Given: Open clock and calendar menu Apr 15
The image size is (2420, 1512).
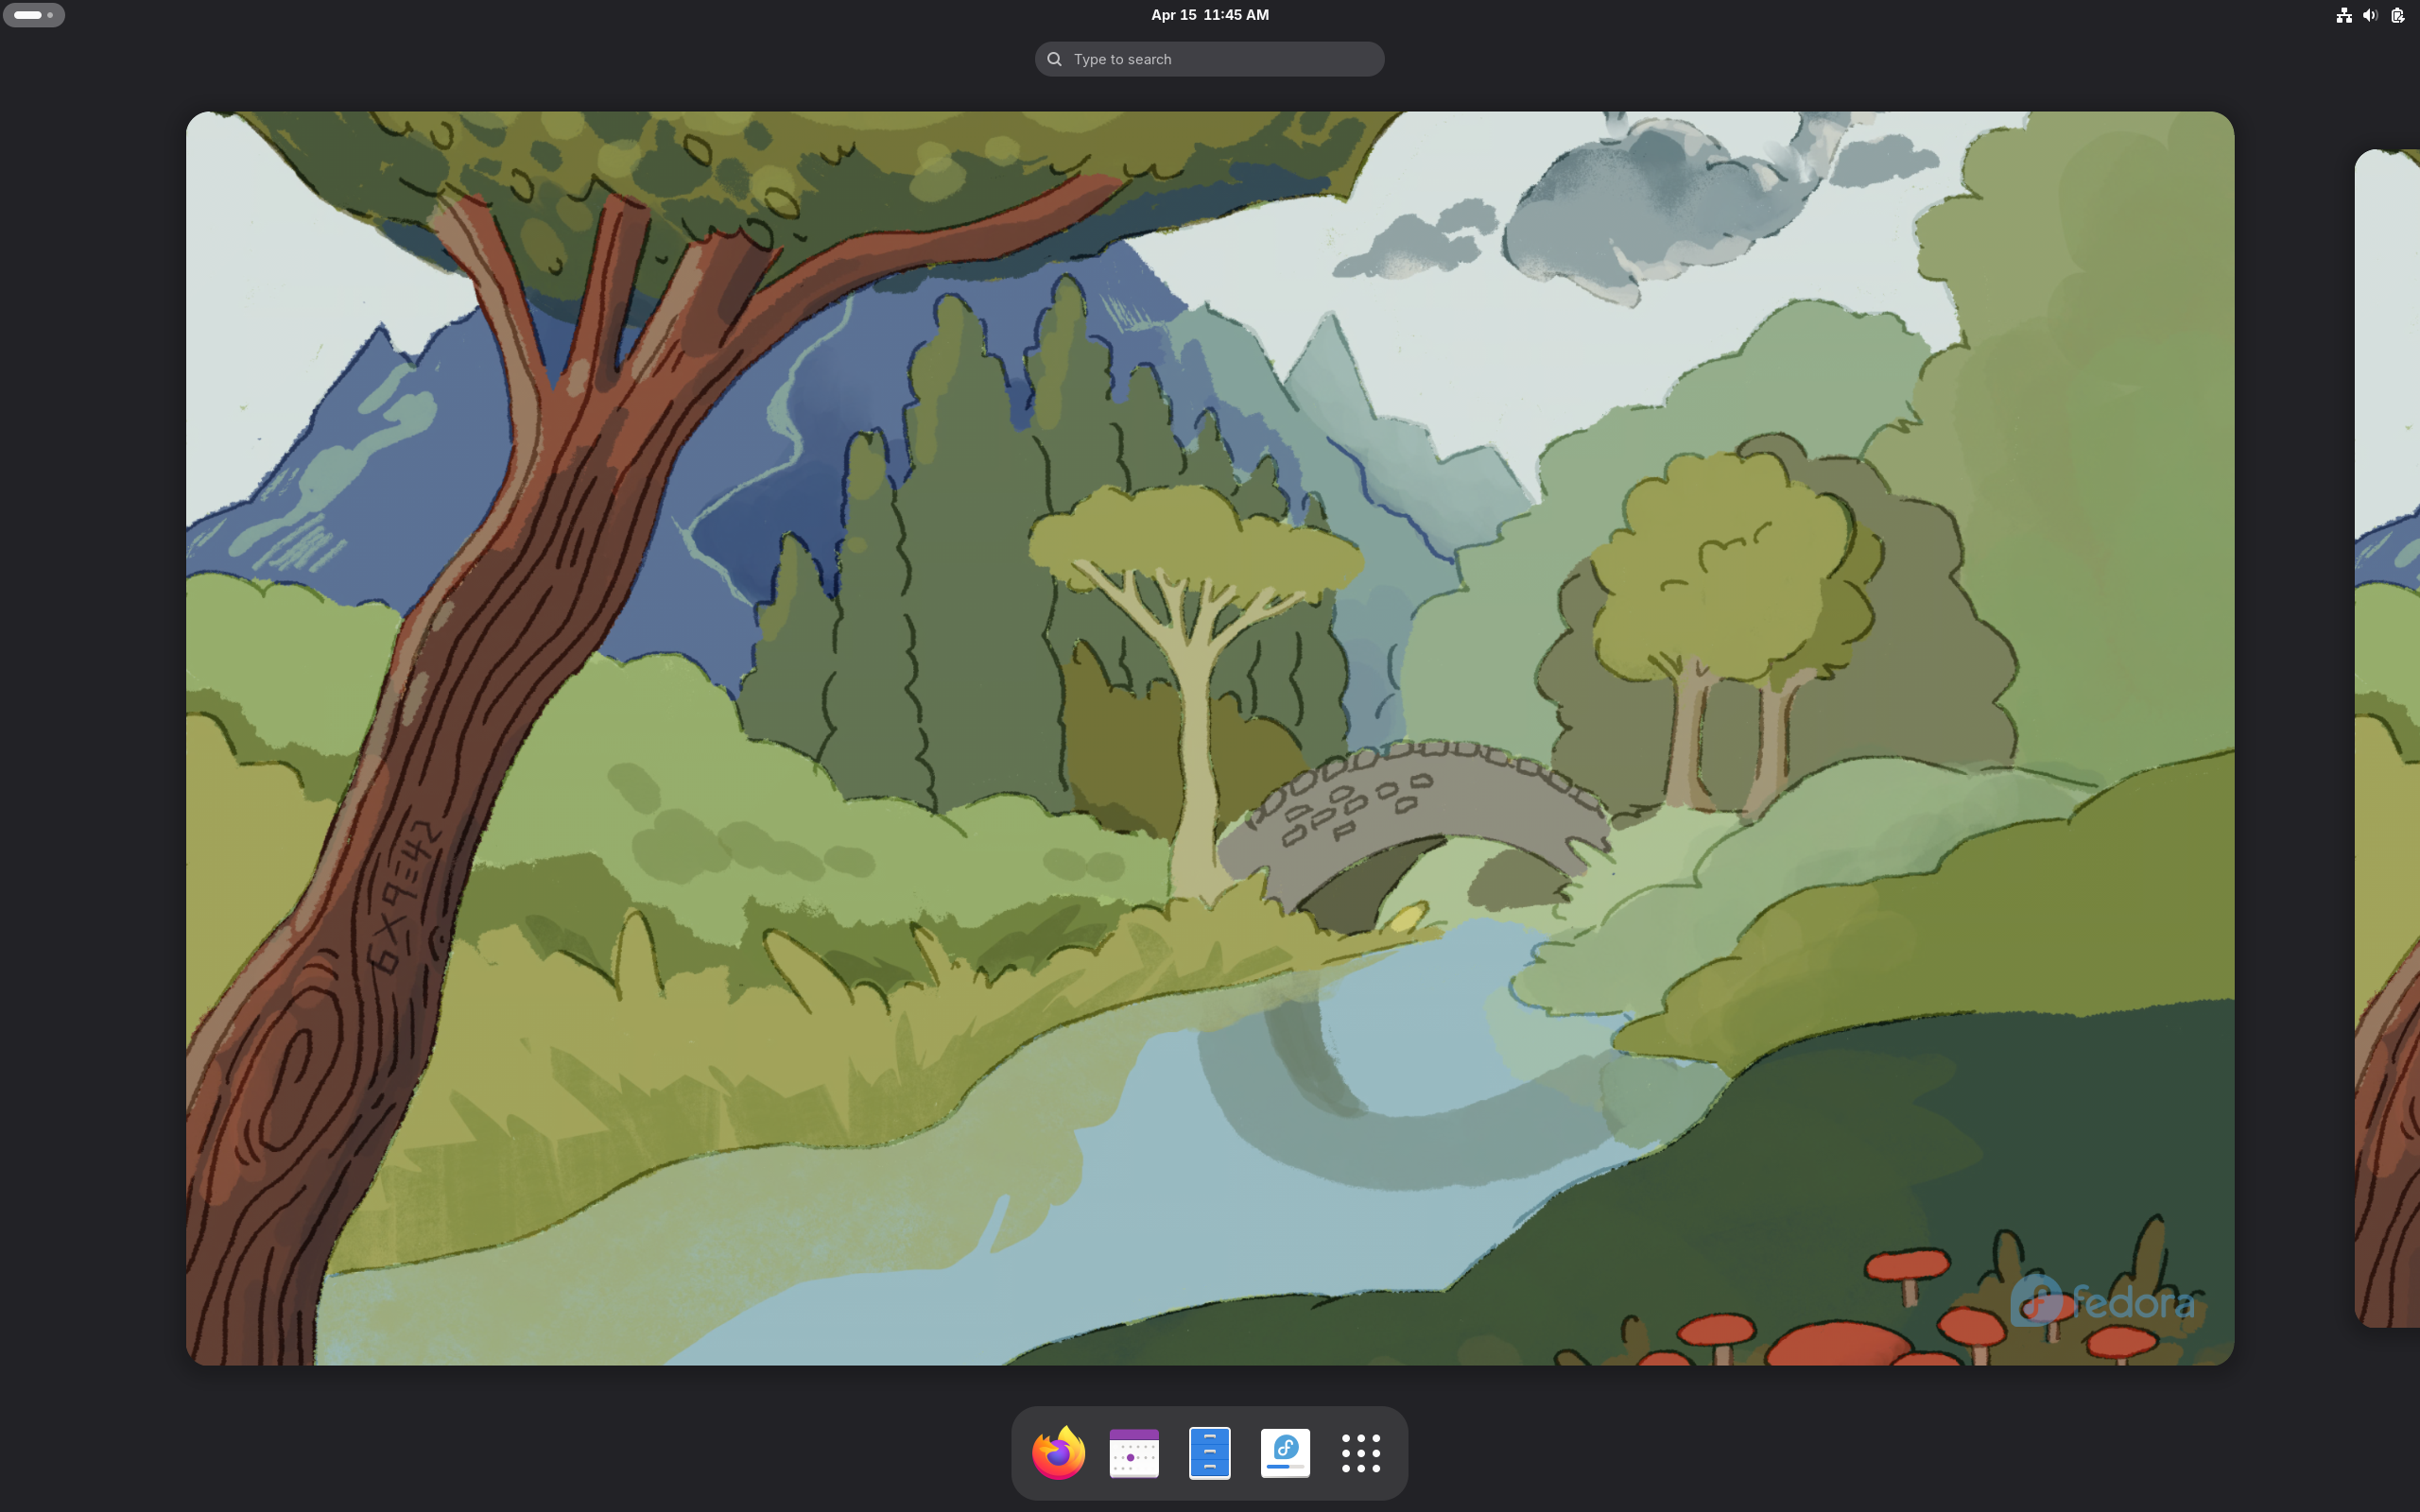Looking at the screenshot, I should (x=1209, y=15).
